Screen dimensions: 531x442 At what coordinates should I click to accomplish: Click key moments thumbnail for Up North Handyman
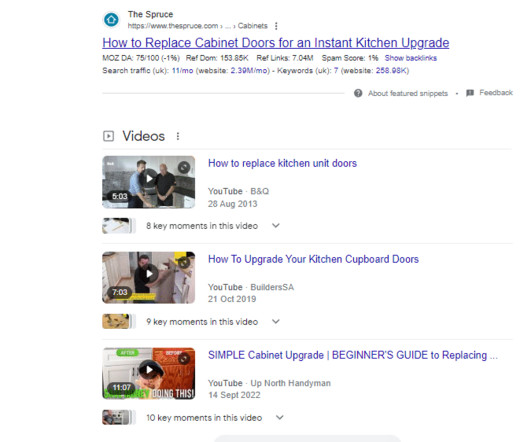[119, 417]
